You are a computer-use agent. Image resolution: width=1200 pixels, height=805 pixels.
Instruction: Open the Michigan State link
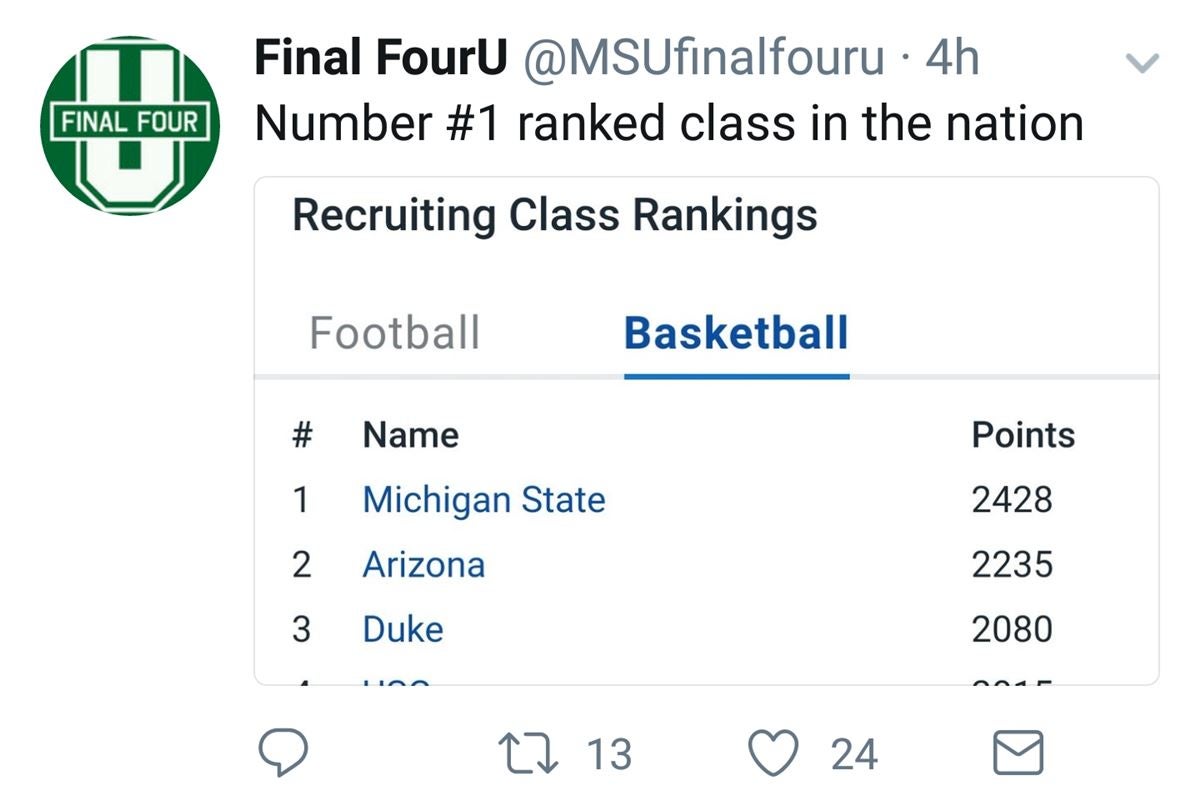(x=484, y=500)
